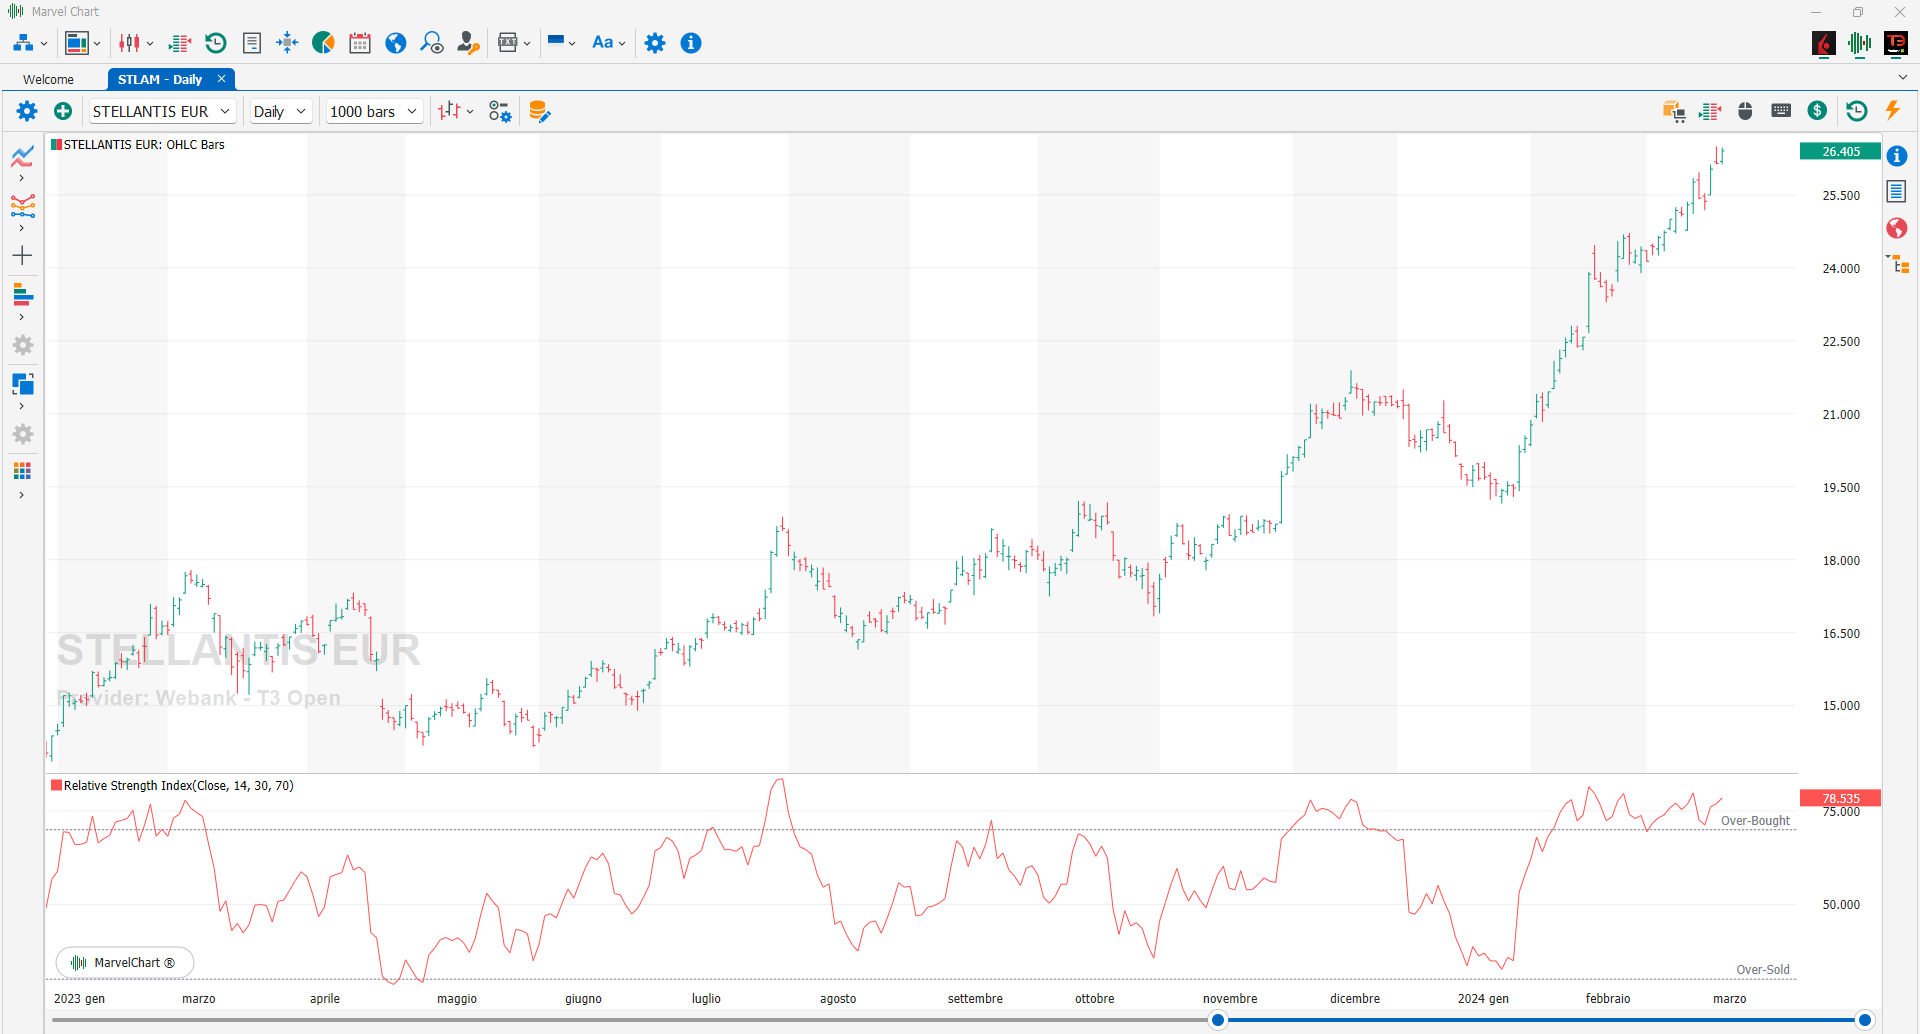This screenshot has width=1920, height=1034.
Task: Expand the 1000 bars dropdown
Action: tap(373, 111)
